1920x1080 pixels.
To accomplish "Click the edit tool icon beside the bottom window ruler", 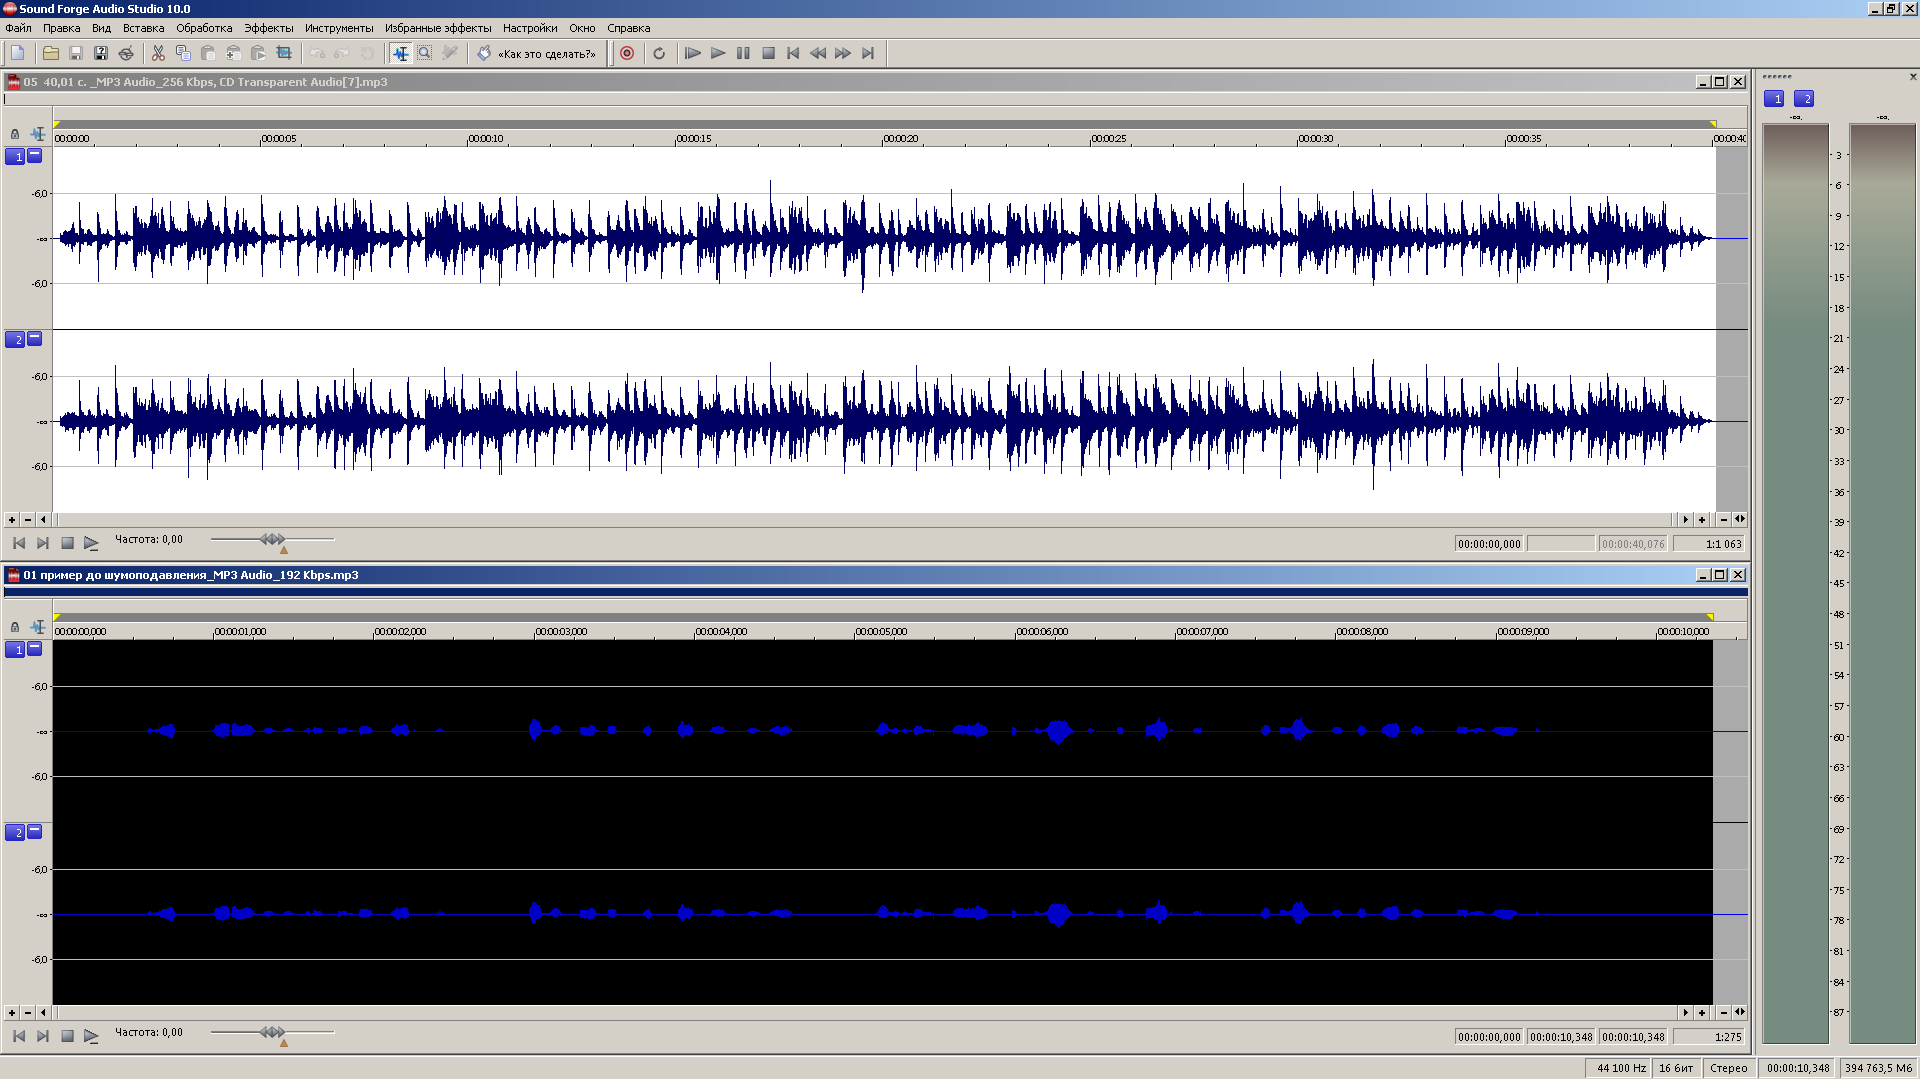I will coord(38,626).
